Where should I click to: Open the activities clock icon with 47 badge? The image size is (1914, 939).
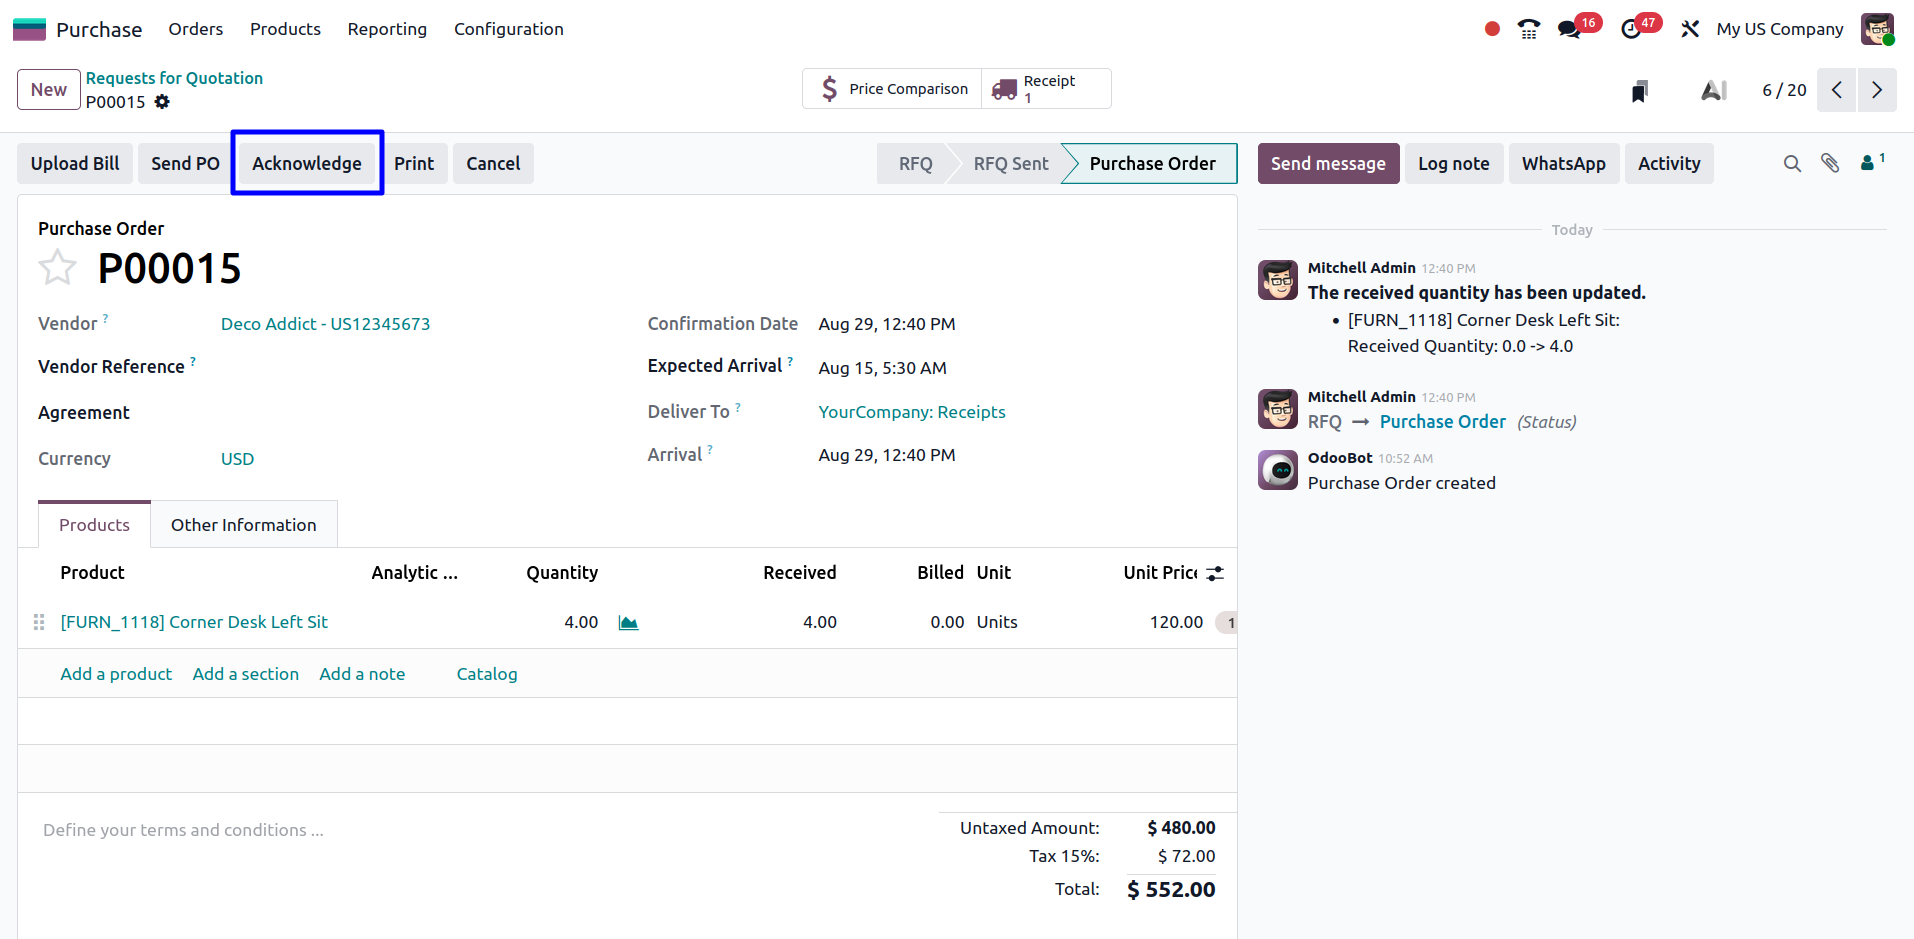1631,29
